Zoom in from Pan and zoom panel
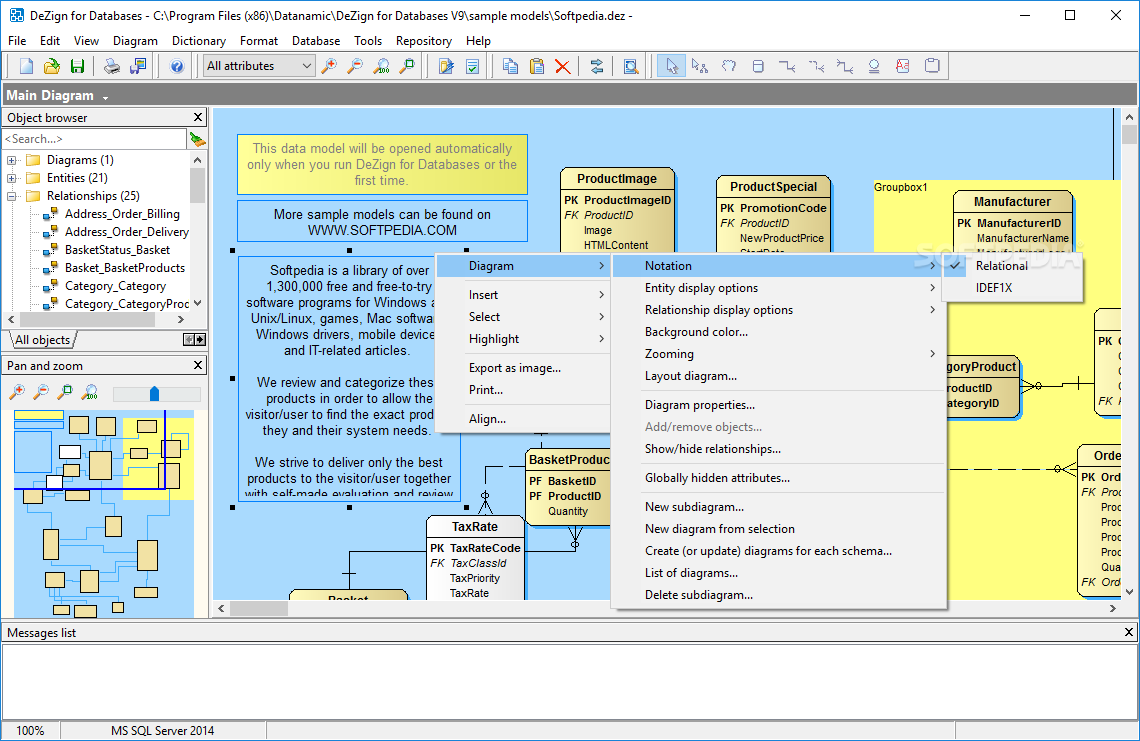The width and height of the screenshot is (1140, 741). [x=17, y=393]
